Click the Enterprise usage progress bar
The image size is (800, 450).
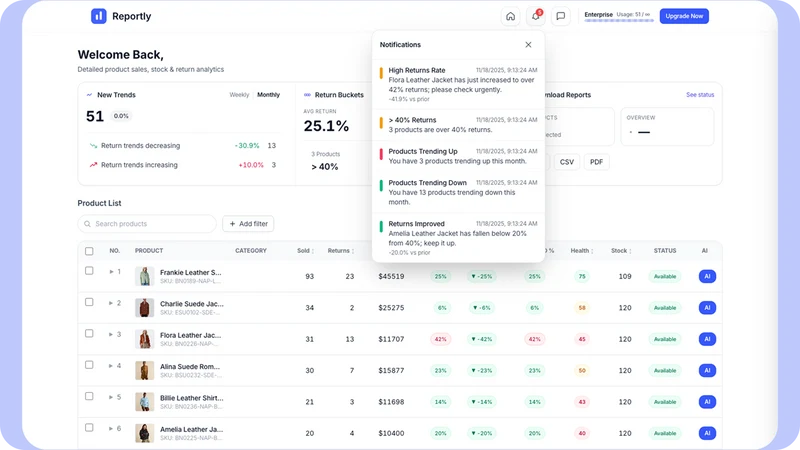pos(619,21)
